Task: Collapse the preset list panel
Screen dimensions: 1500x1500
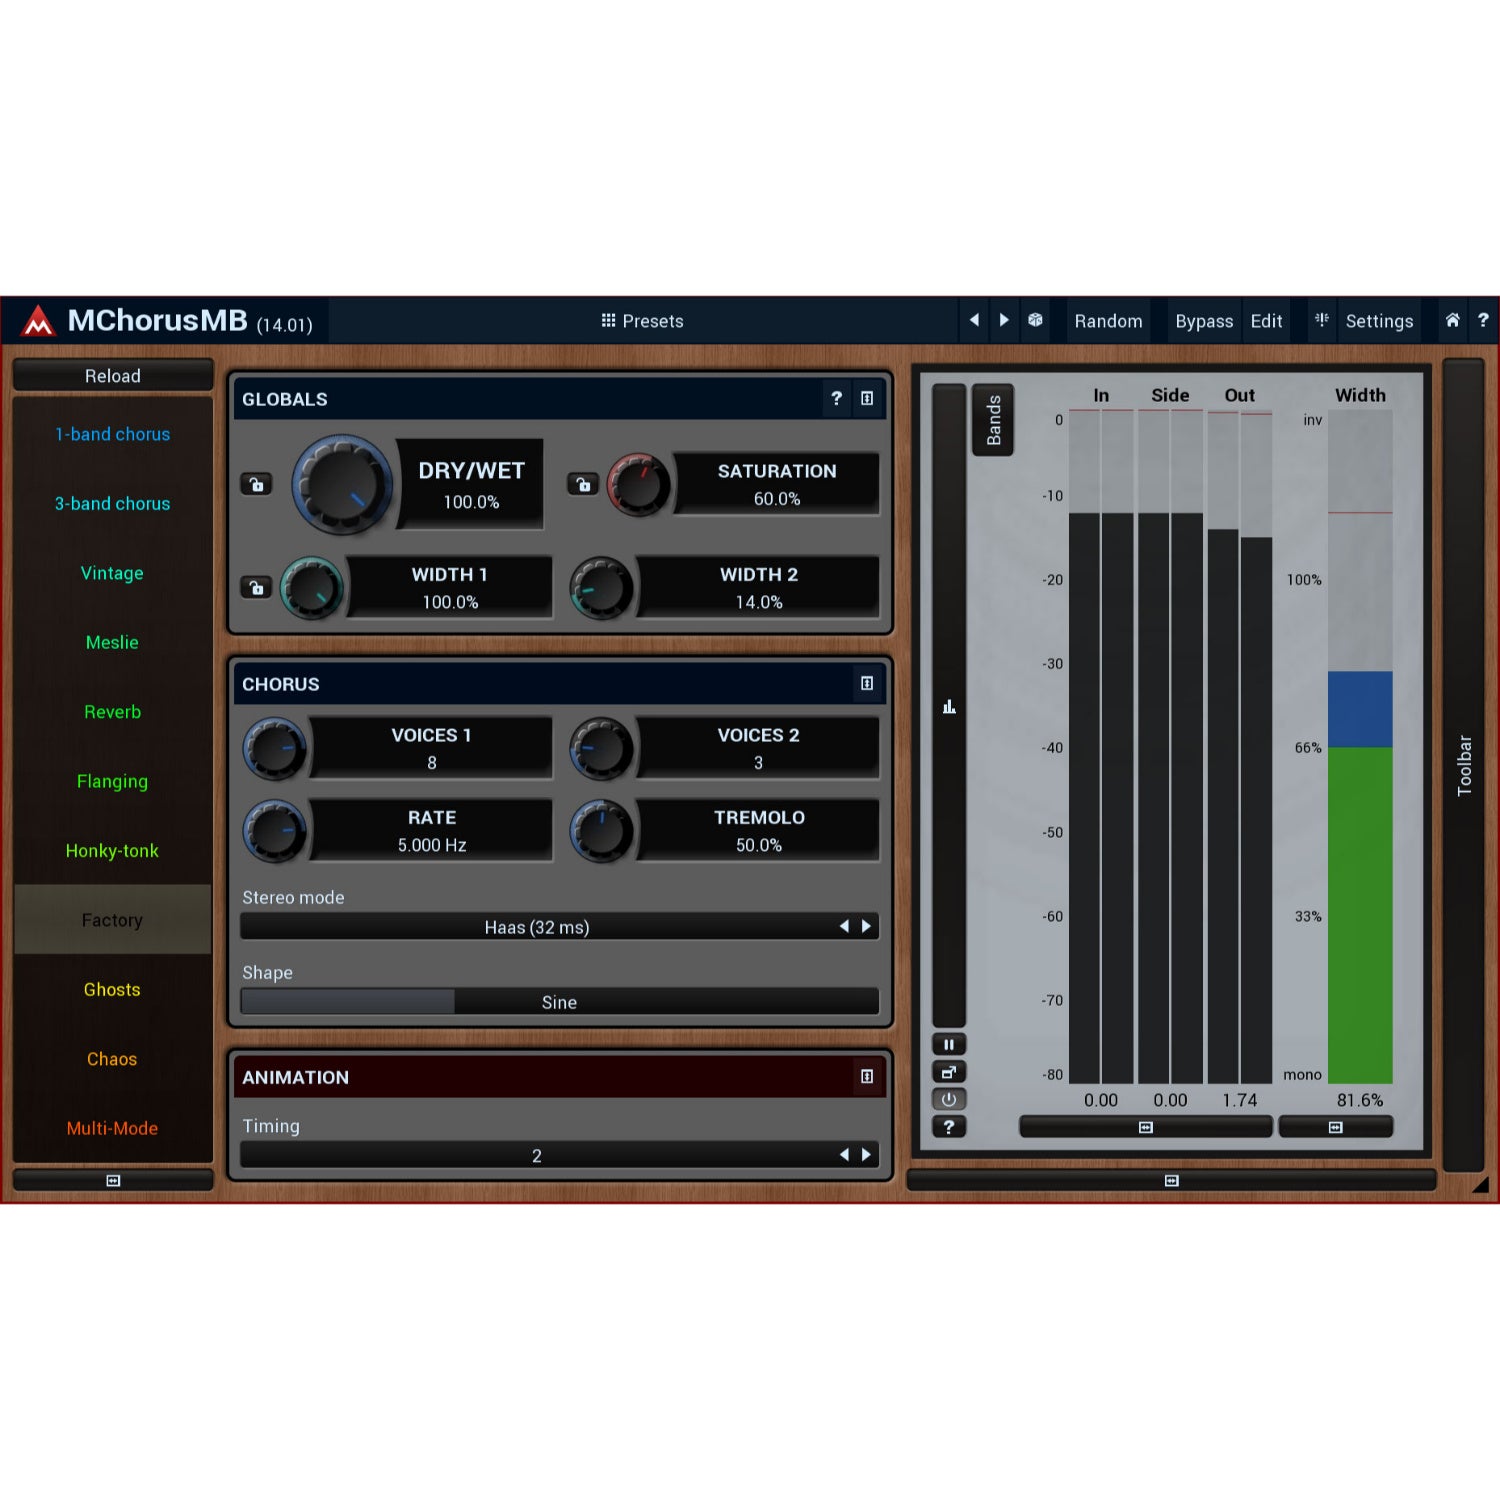Action: coord(113,1181)
